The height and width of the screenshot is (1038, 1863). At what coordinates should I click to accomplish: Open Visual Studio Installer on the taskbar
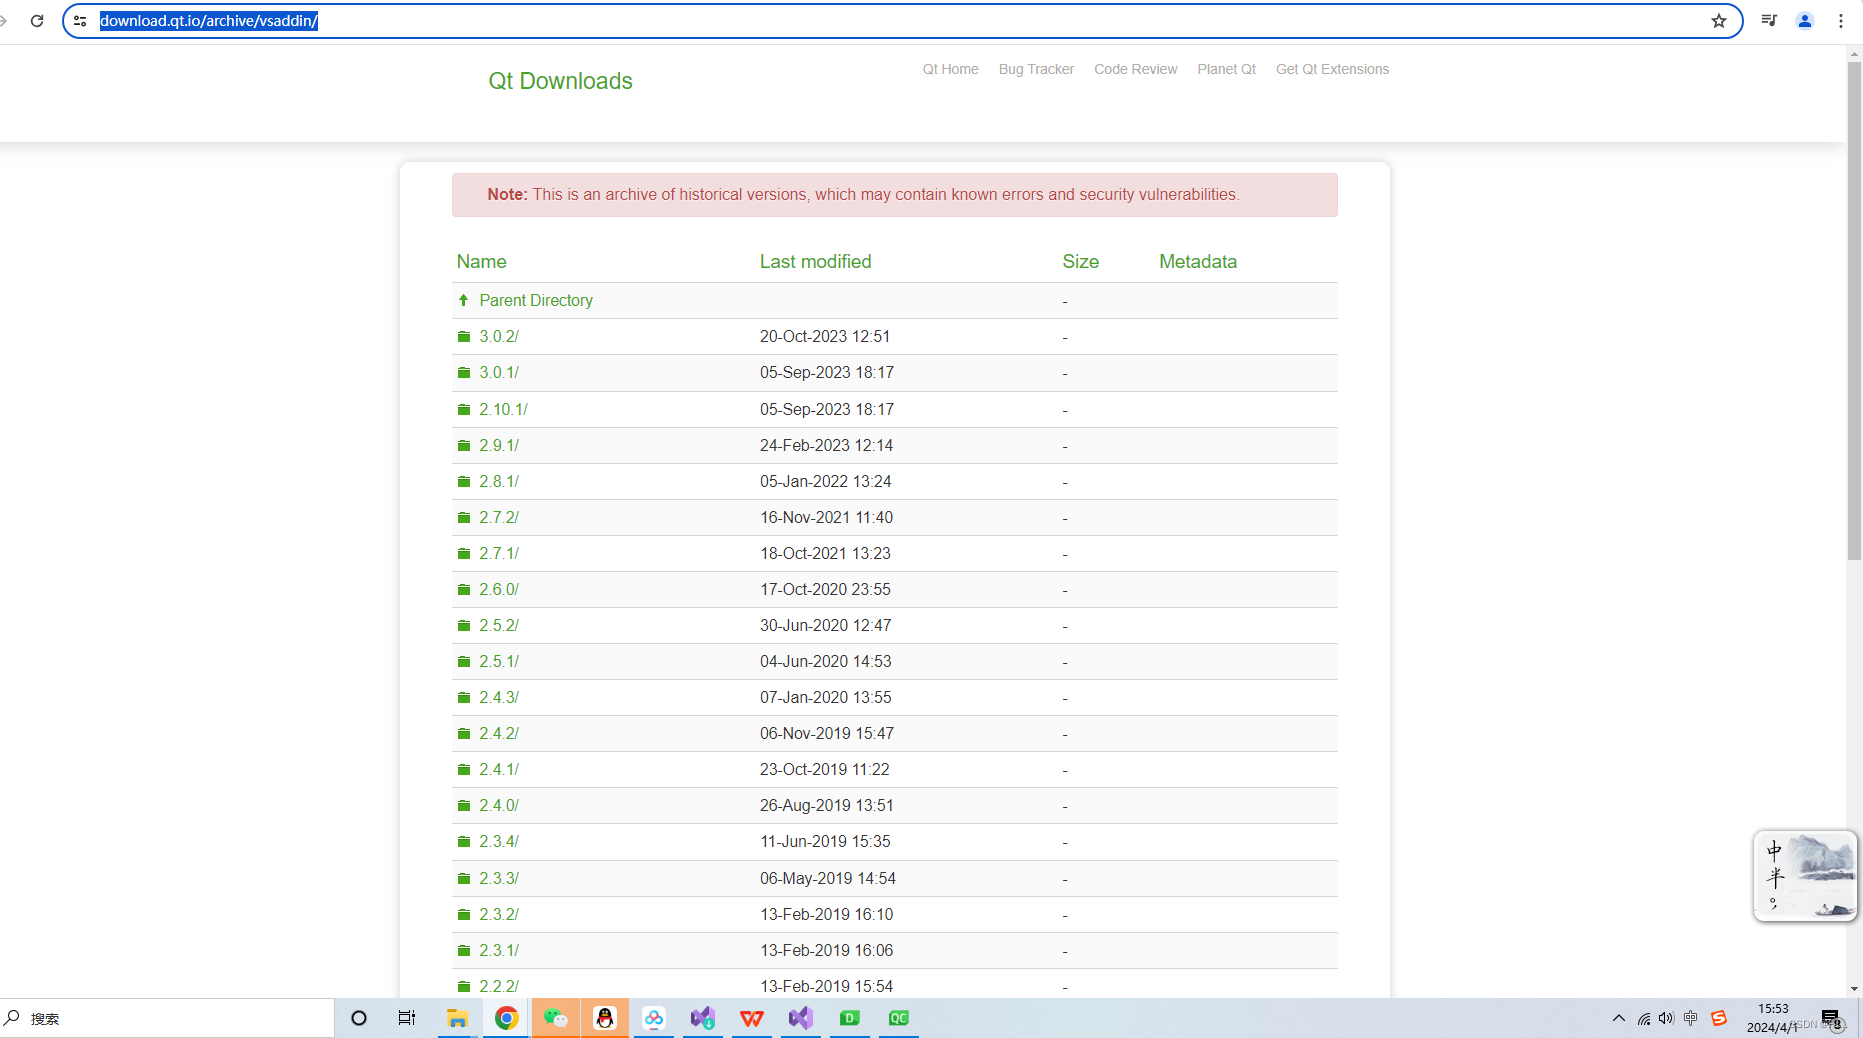tap(703, 1018)
